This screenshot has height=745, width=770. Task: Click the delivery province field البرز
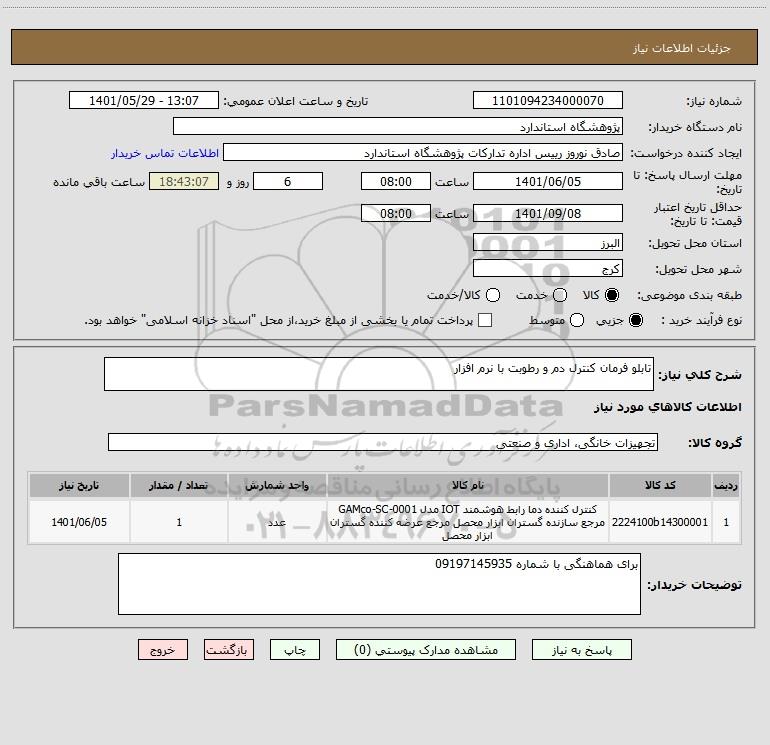pos(548,243)
